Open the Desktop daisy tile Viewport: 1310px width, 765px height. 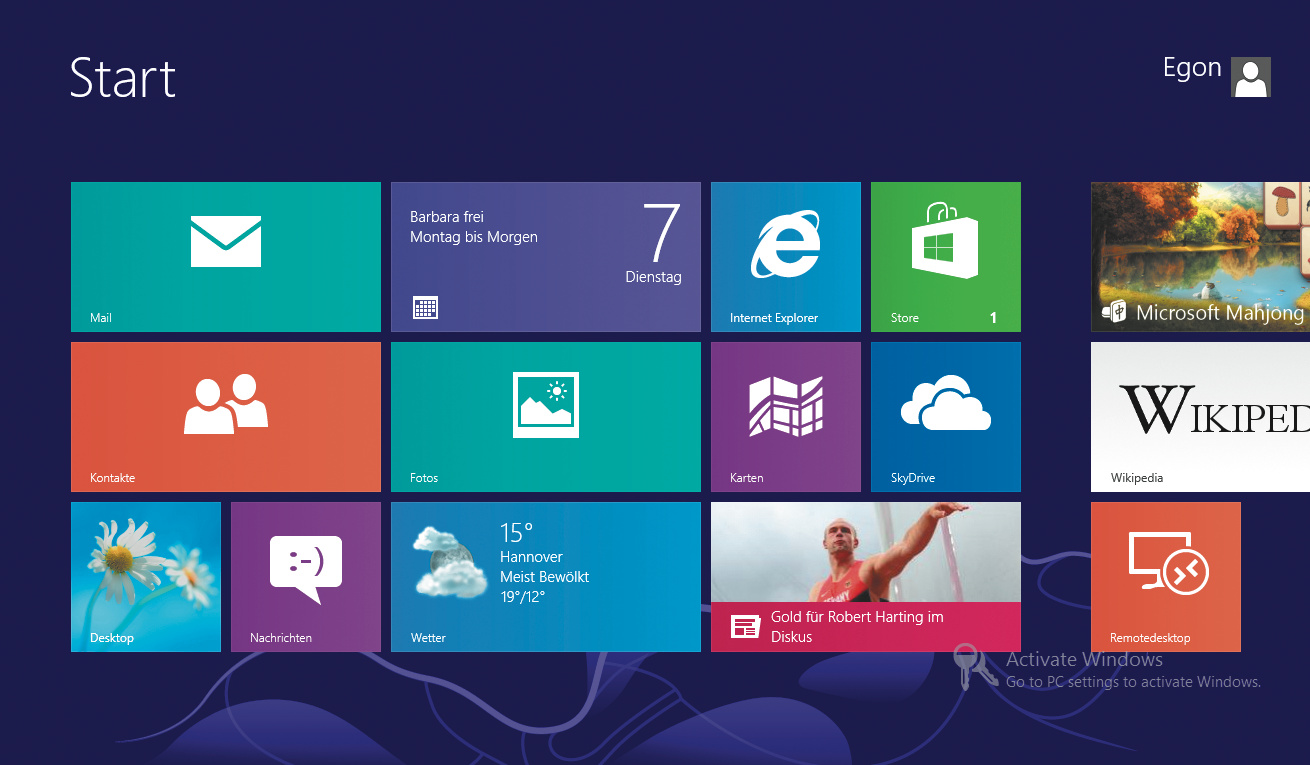[x=146, y=577]
